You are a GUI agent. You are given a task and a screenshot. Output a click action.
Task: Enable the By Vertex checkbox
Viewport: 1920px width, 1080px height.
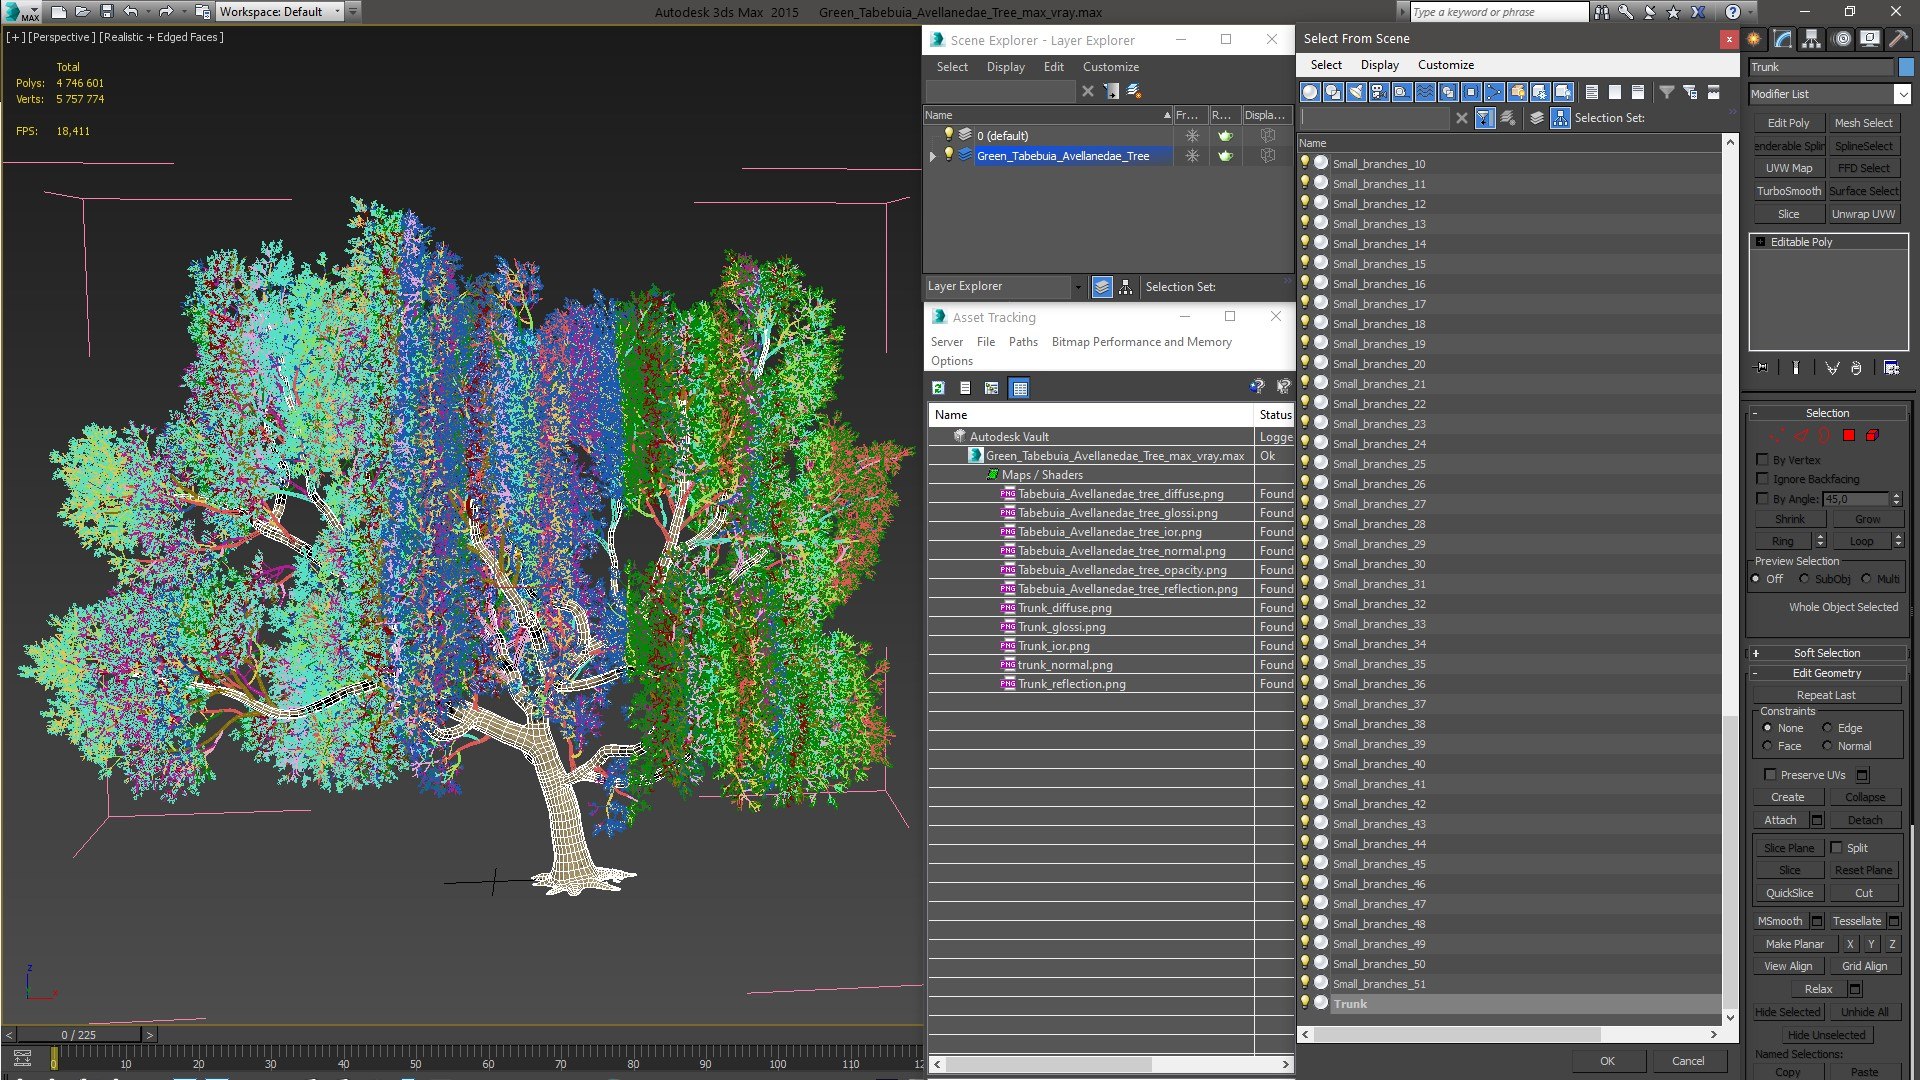coord(1763,460)
